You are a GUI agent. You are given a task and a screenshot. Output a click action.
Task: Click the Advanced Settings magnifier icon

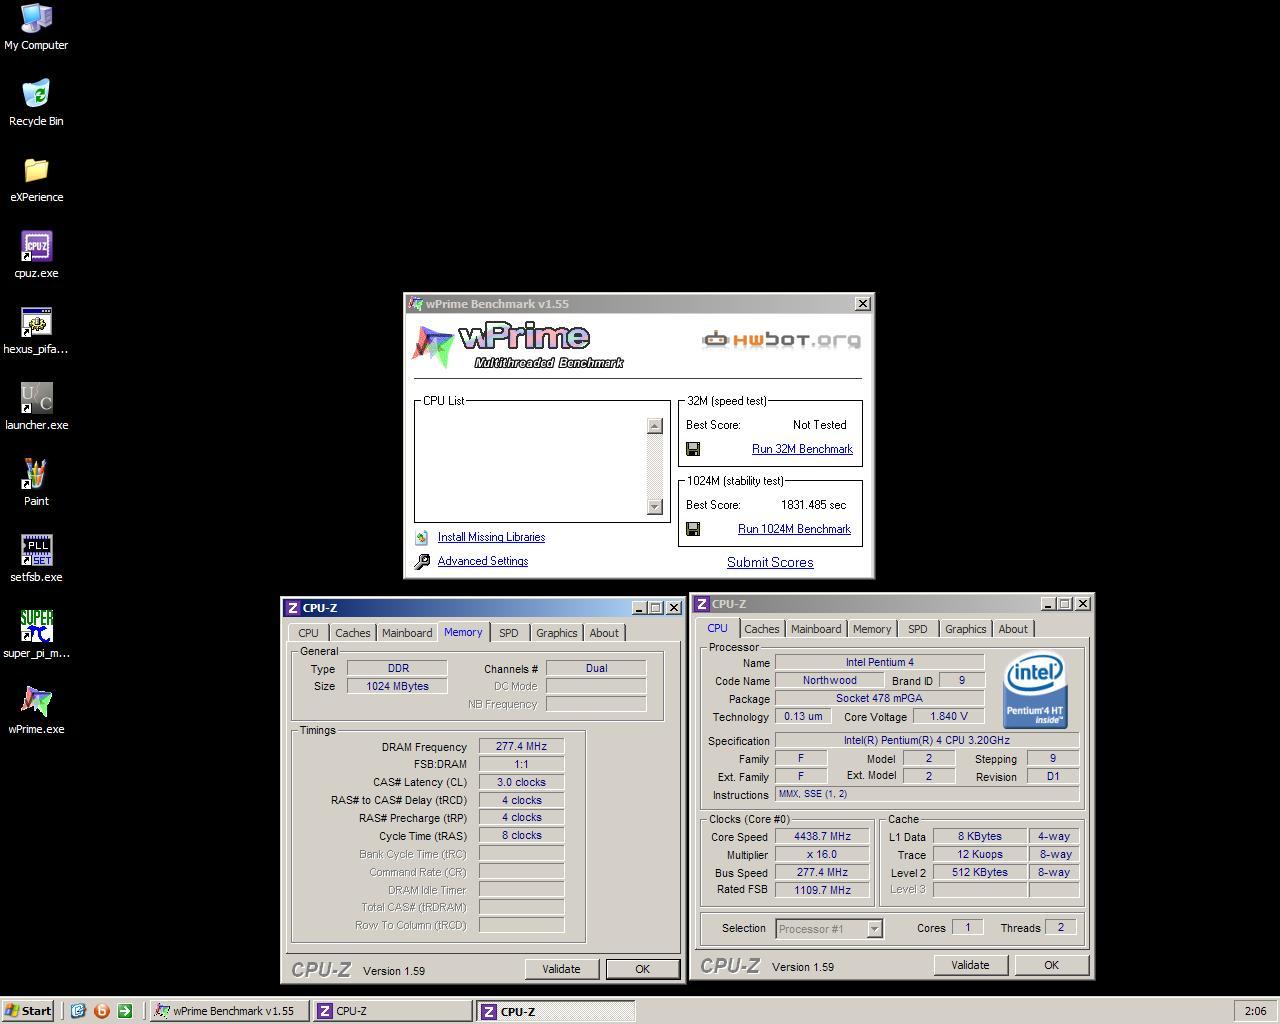(422, 561)
